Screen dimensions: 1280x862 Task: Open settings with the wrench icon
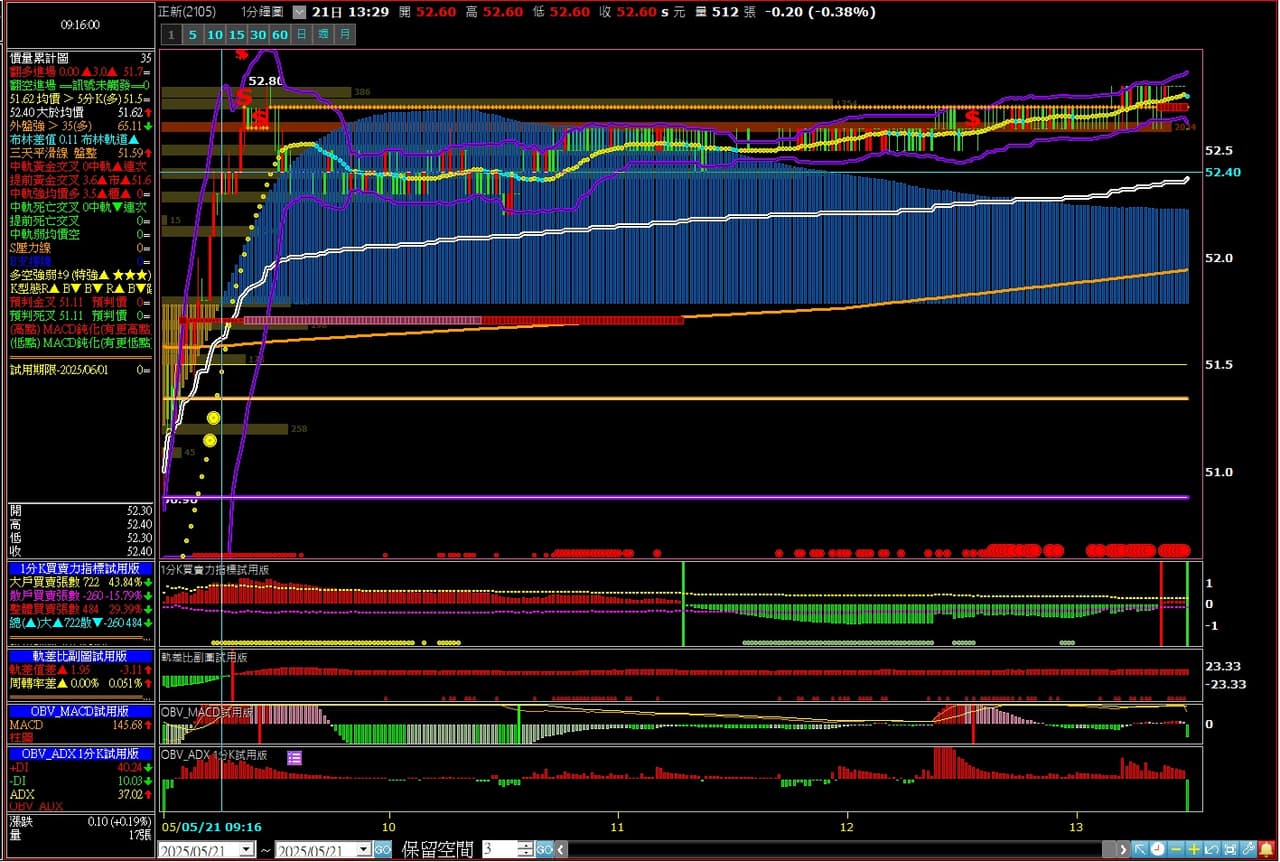[x=1248, y=850]
